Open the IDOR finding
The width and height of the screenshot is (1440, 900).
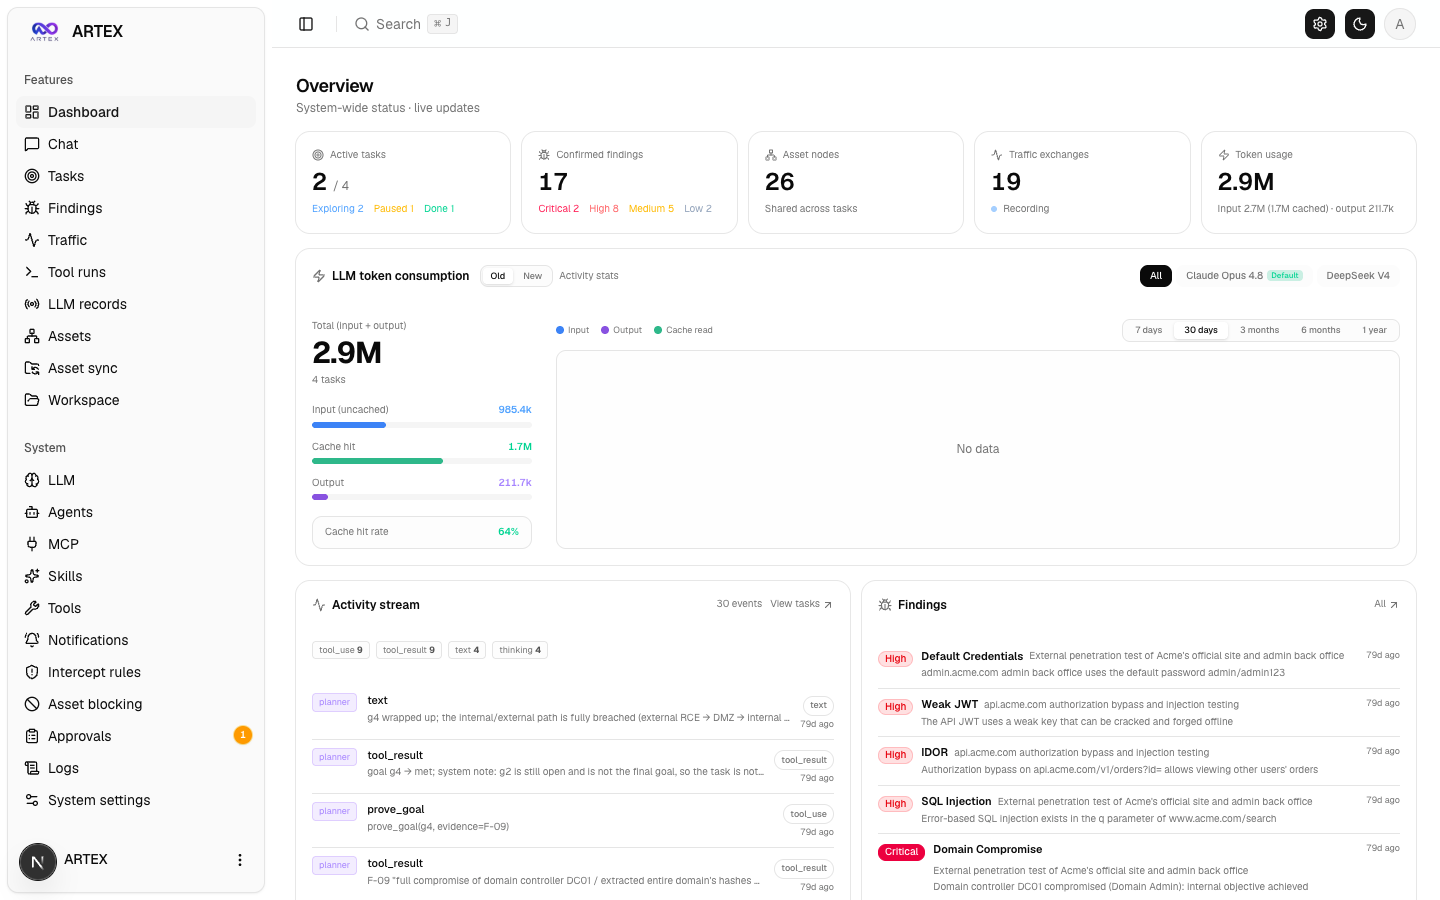pyautogui.click(x=1139, y=761)
